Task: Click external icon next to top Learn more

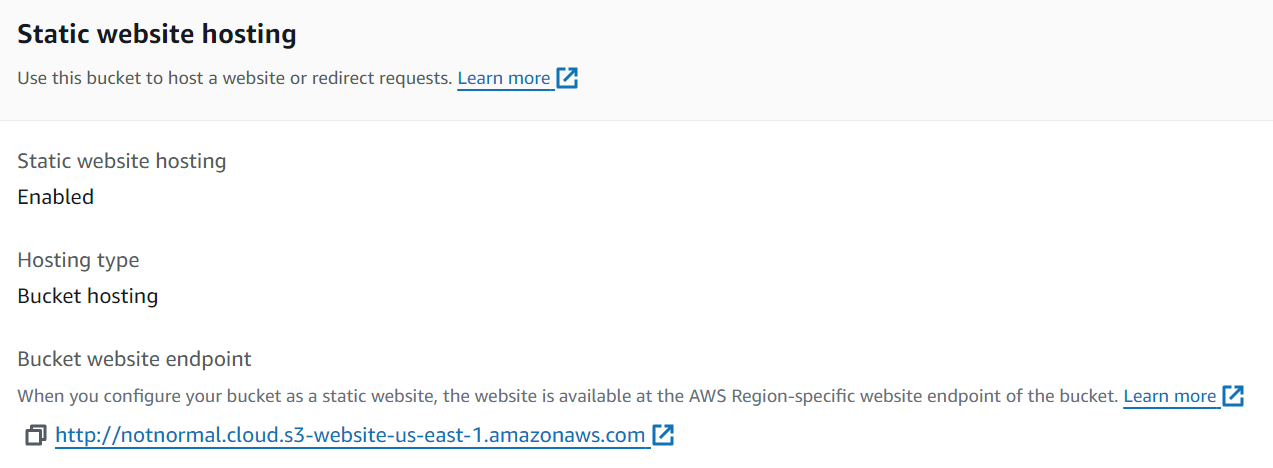Action: (x=567, y=78)
